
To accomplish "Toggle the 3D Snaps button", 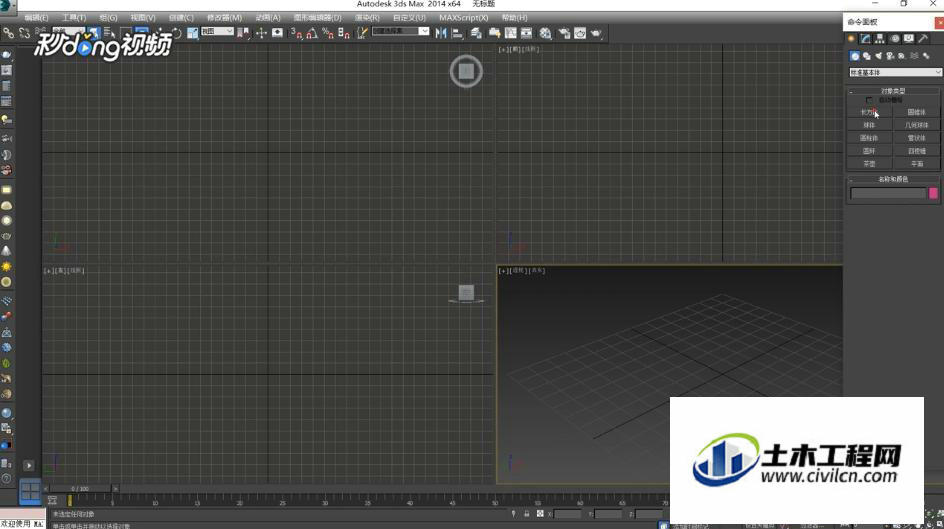I will [296, 32].
